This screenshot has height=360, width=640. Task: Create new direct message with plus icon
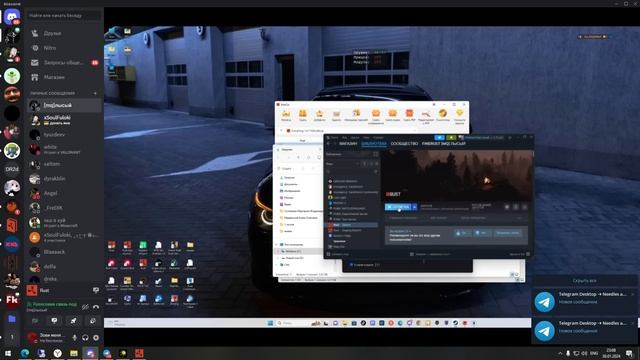click(x=96, y=93)
